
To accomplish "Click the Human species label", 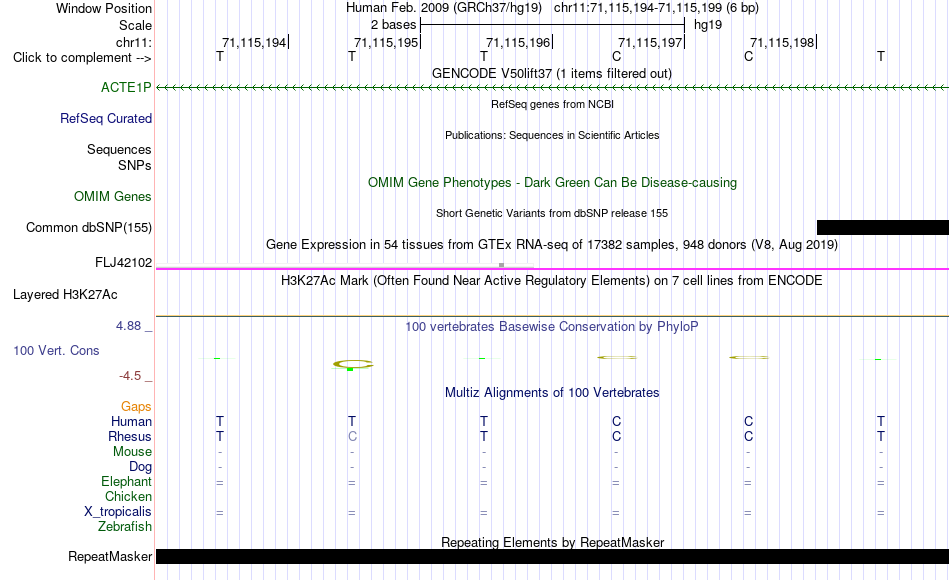I will [x=131, y=421].
